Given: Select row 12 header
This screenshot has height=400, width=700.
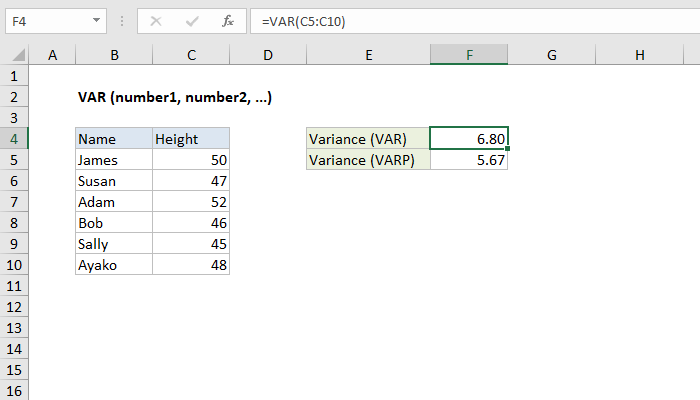Looking at the screenshot, I should [x=14, y=307].
